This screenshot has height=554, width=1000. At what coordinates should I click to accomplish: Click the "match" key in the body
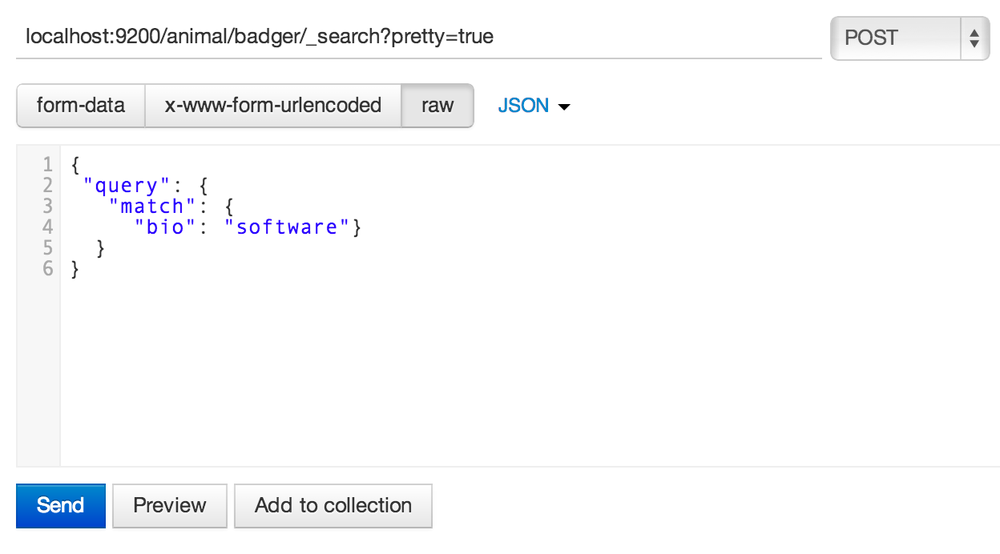coord(151,206)
